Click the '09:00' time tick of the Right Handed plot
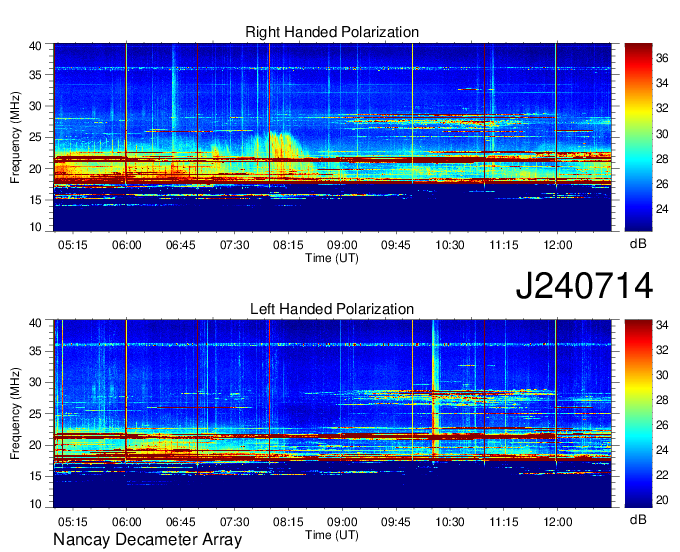Image resolution: width=680 pixels, height=552 pixels. coord(342,245)
